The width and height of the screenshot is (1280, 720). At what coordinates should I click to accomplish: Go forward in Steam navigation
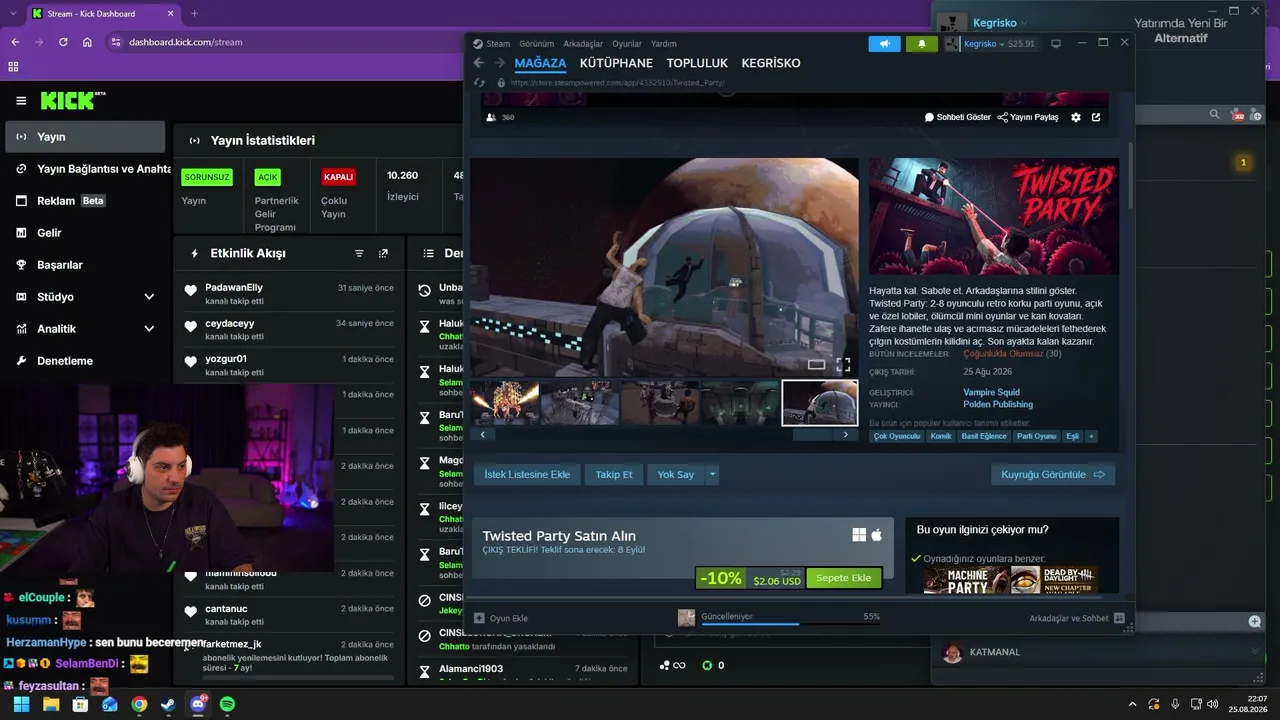coord(499,63)
